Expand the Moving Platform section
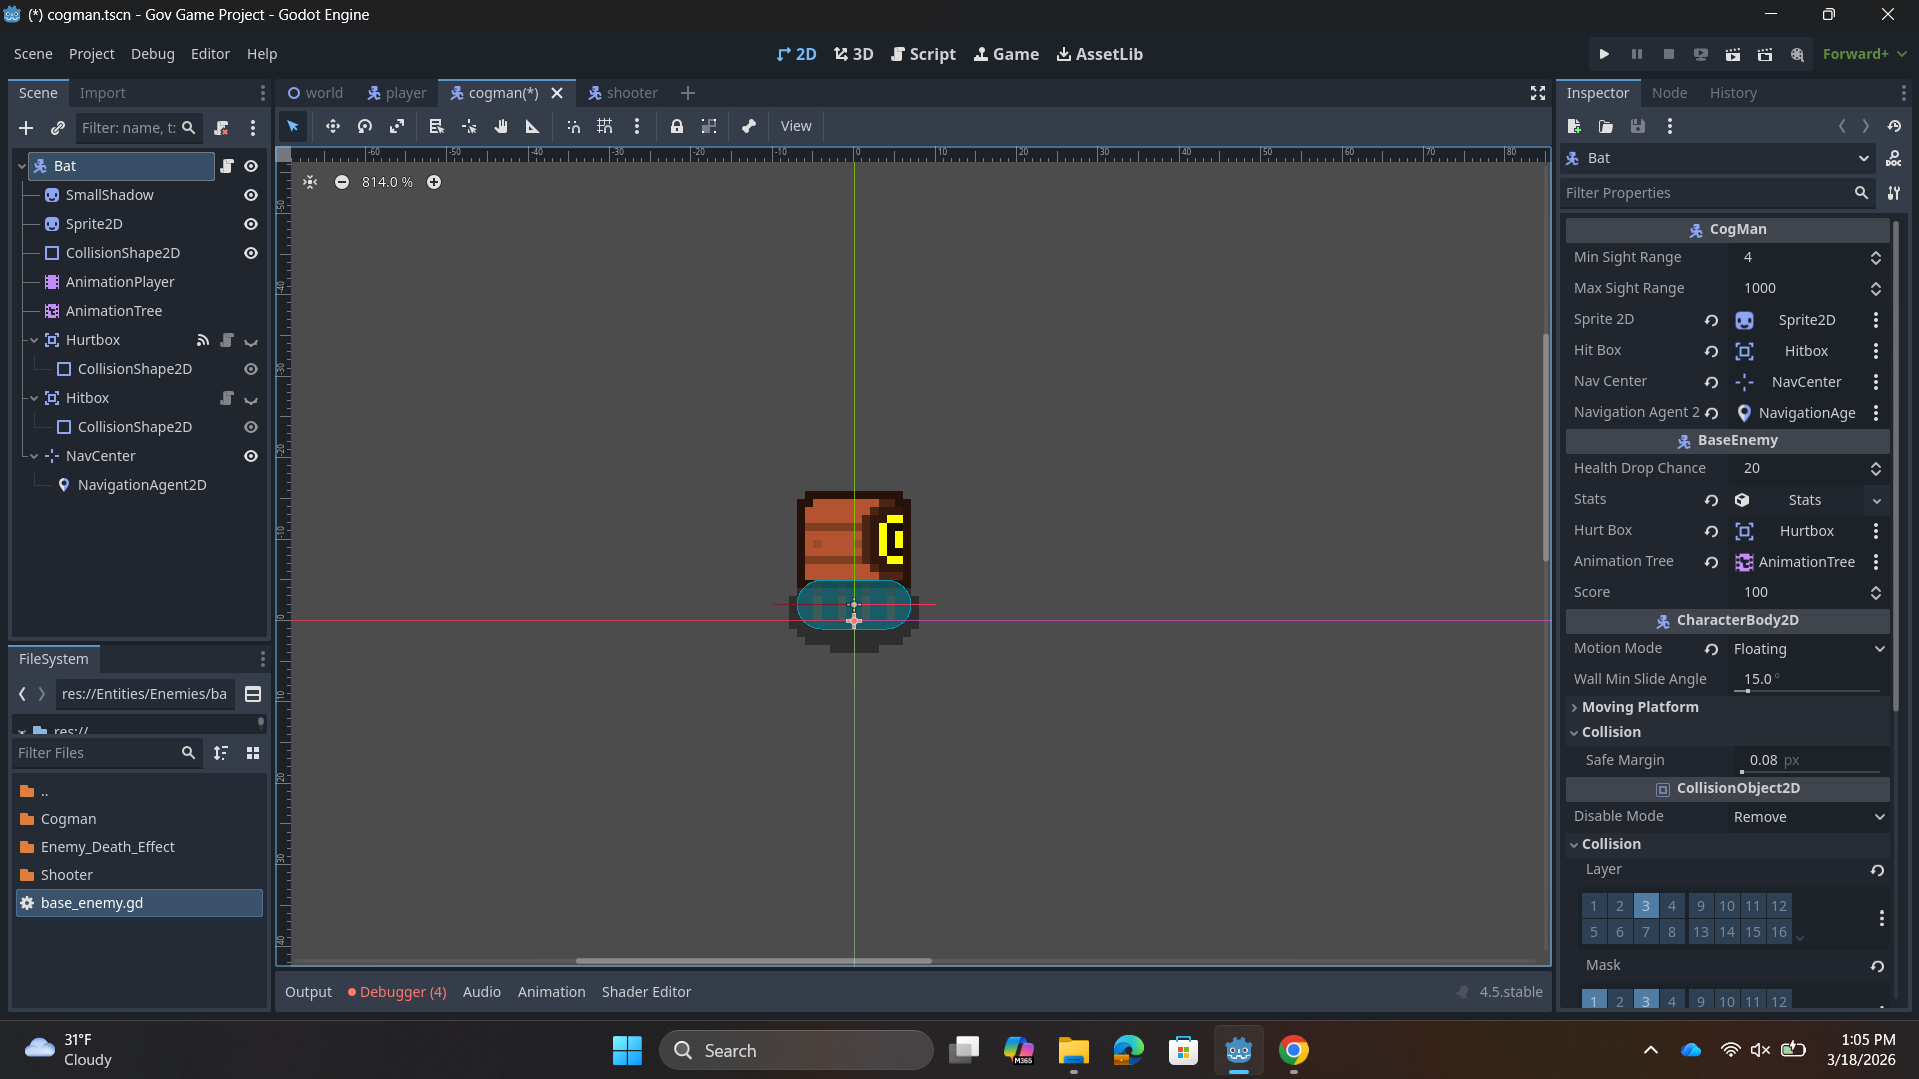 (x=1640, y=707)
